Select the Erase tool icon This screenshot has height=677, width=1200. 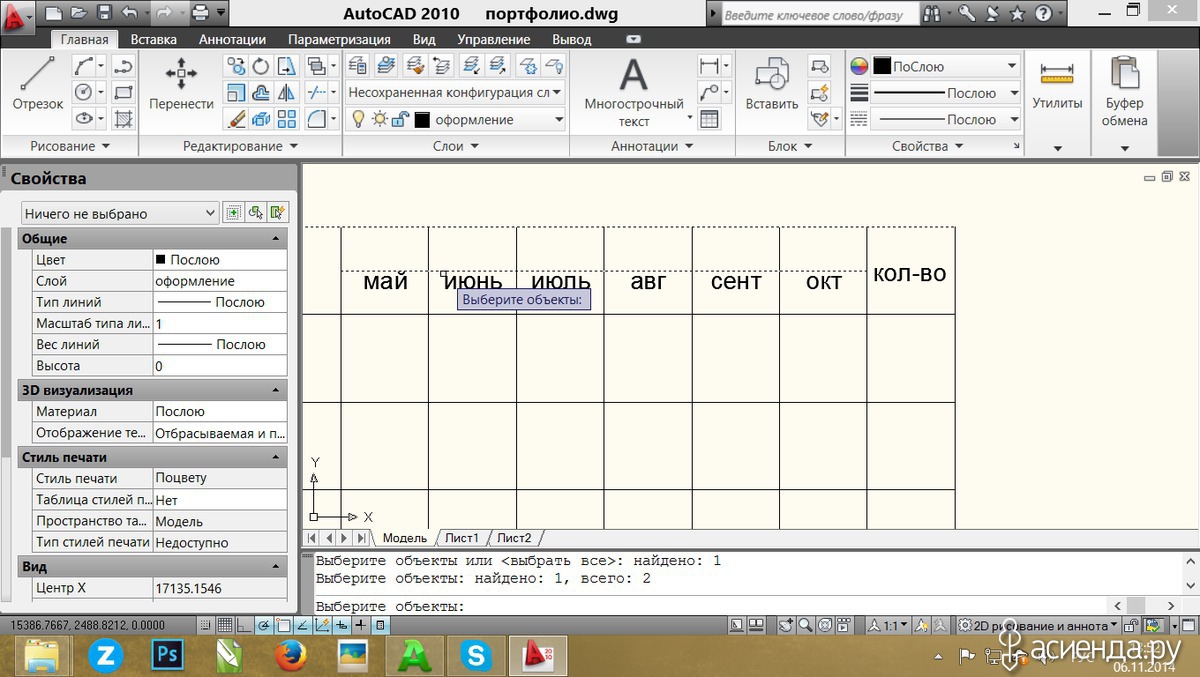click(x=236, y=119)
